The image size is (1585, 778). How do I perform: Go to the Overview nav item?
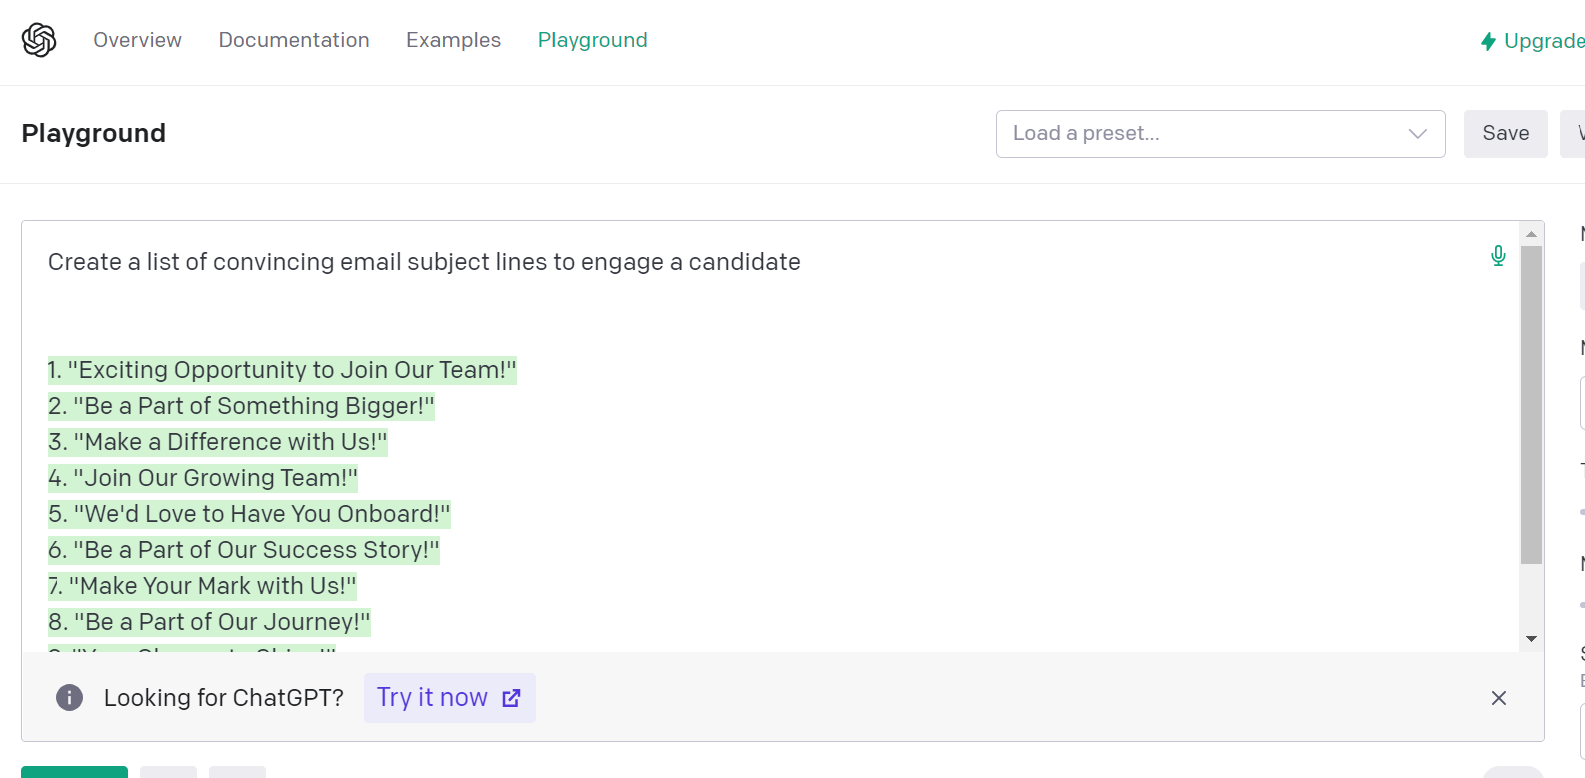pos(138,40)
